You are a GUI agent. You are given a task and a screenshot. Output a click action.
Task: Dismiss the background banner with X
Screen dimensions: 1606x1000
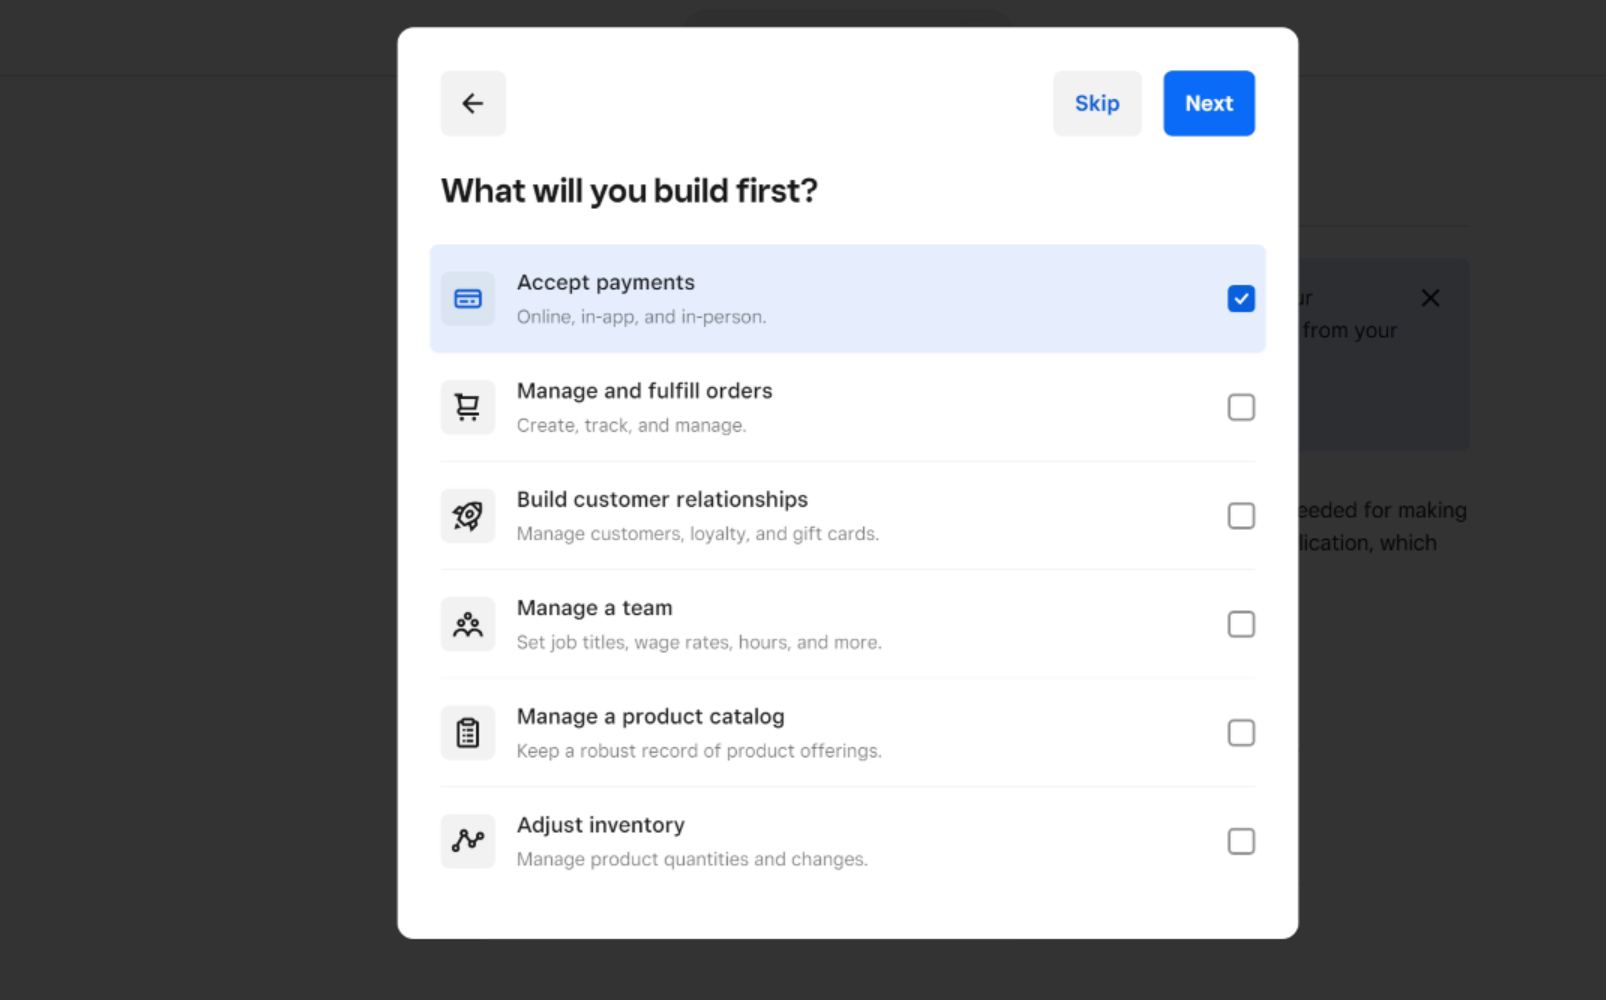[1430, 298]
